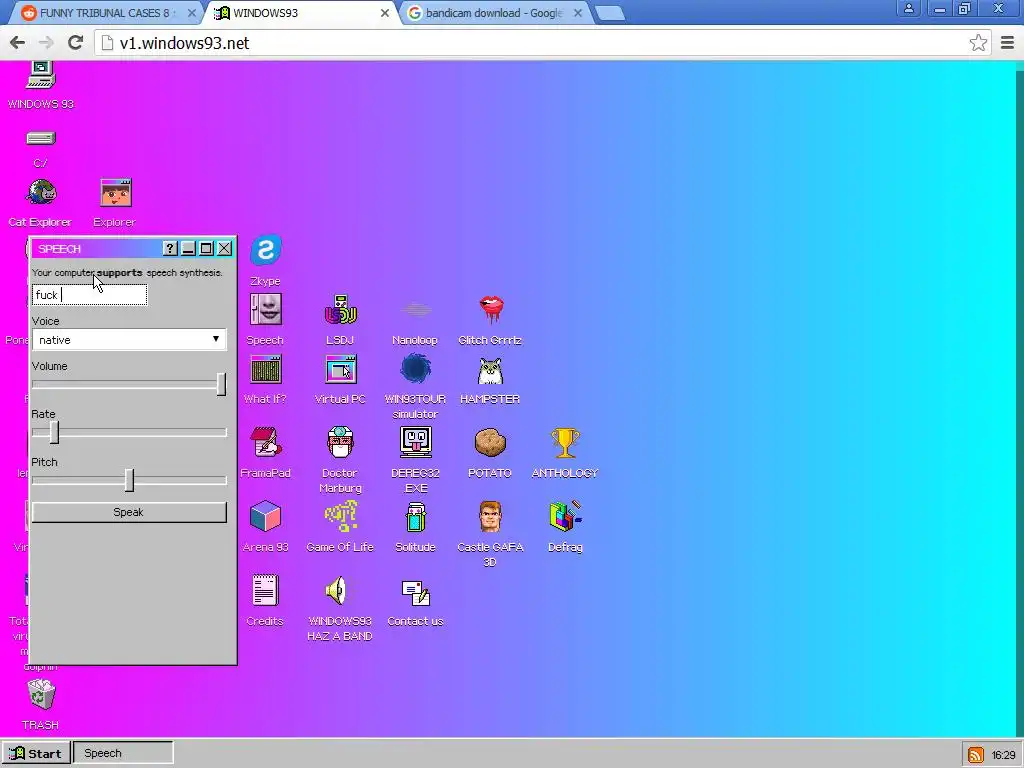Click the RSS feed tray icon
This screenshot has width=1024, height=768.
(x=976, y=754)
